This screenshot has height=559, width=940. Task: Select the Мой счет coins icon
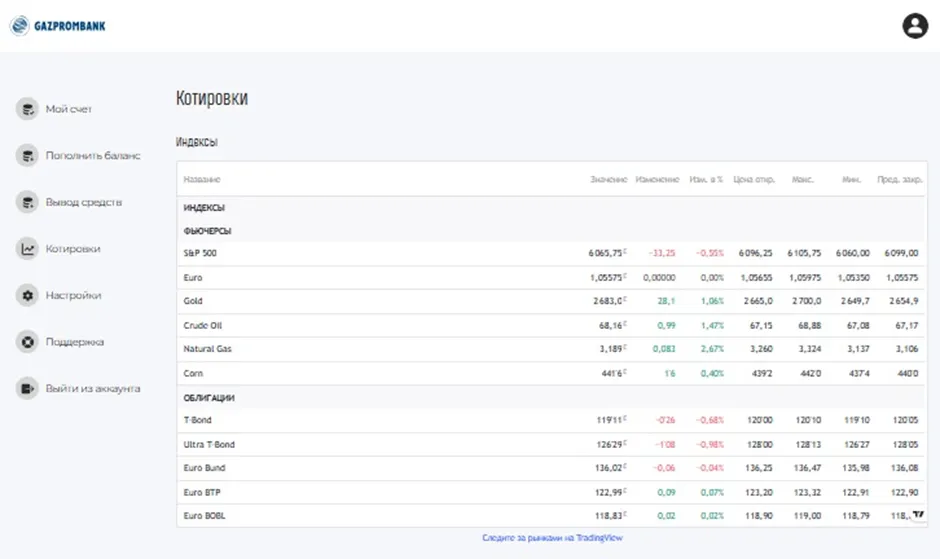click(27, 109)
